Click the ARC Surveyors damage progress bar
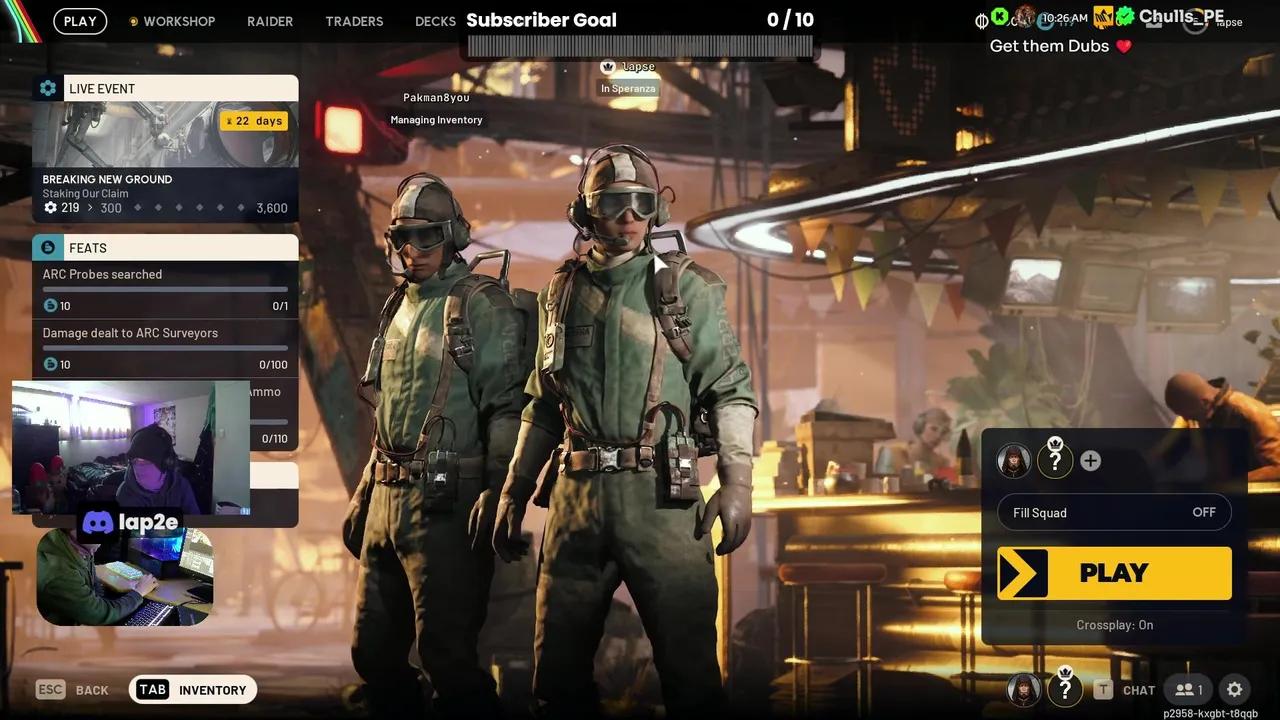The width and height of the screenshot is (1280, 720). coord(165,348)
